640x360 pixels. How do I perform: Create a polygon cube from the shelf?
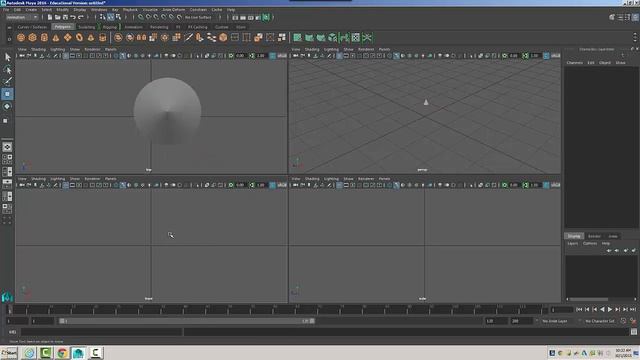[x=33, y=38]
